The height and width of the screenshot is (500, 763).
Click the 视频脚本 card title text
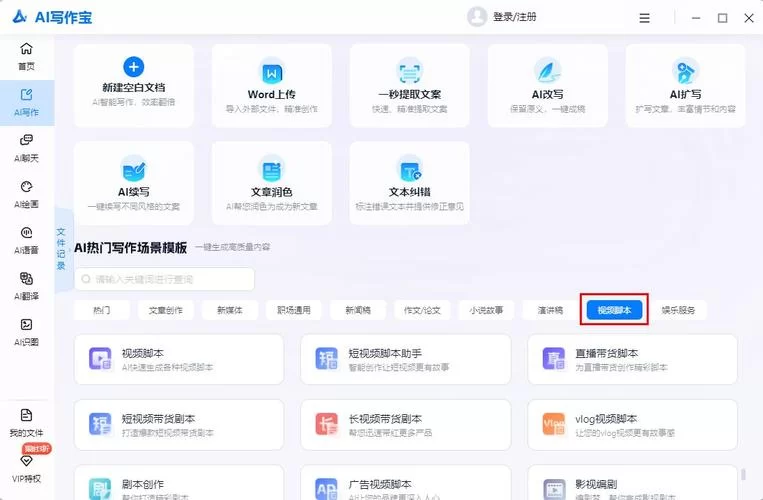coord(143,353)
